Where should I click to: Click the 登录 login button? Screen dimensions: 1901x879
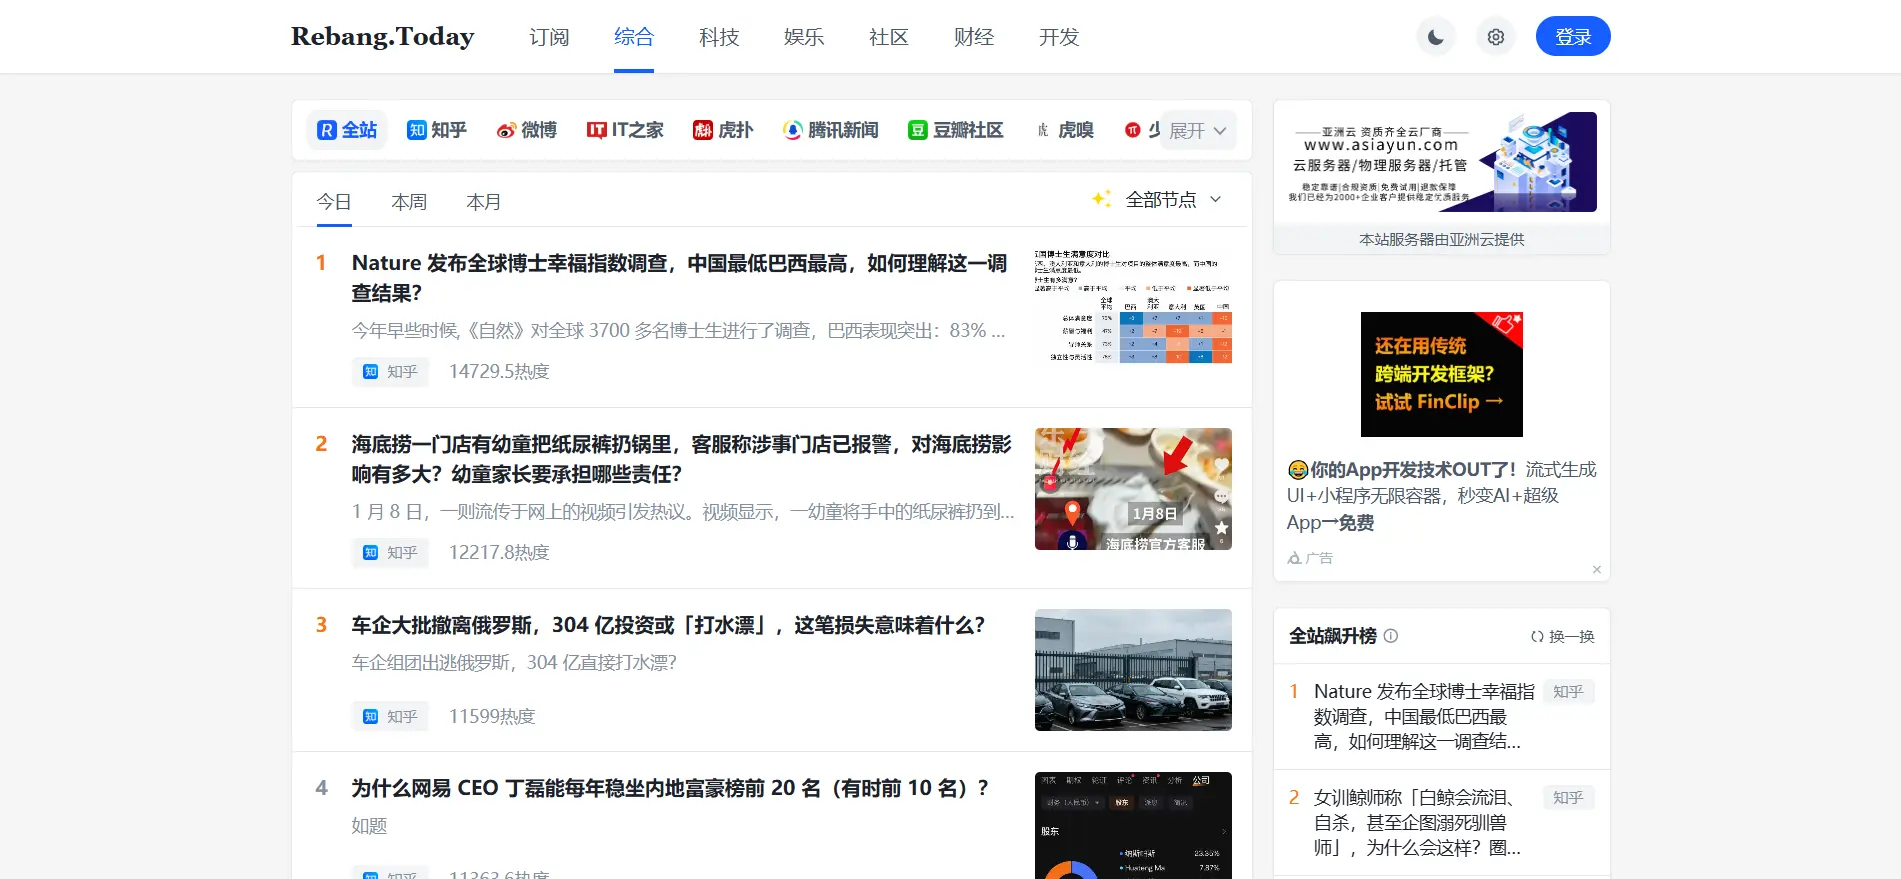(x=1572, y=37)
